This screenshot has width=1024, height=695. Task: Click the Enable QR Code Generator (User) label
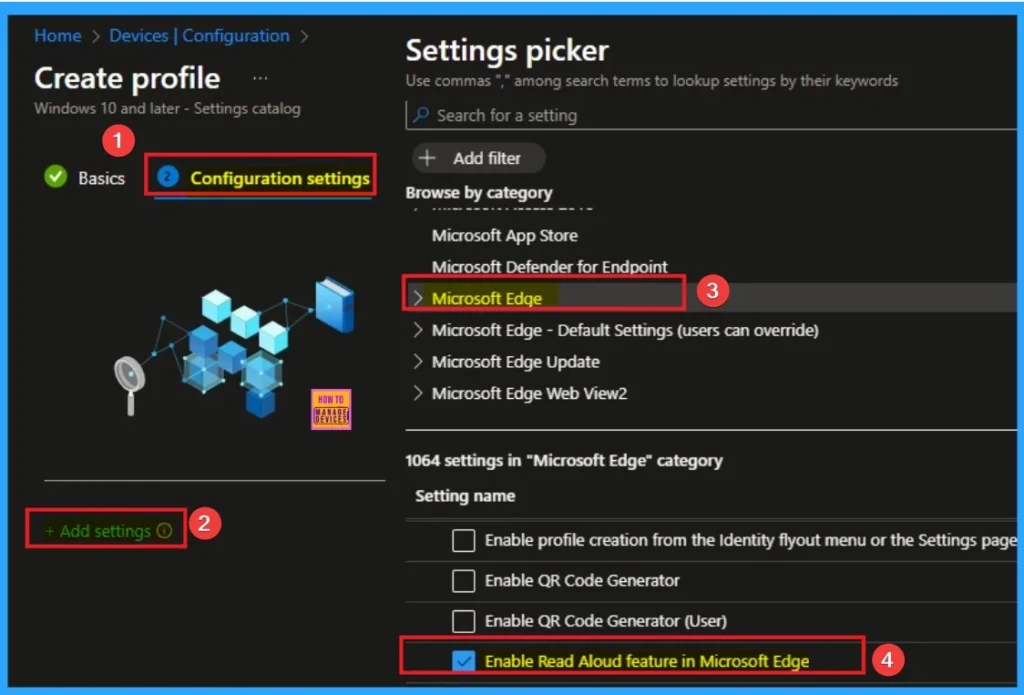click(605, 621)
